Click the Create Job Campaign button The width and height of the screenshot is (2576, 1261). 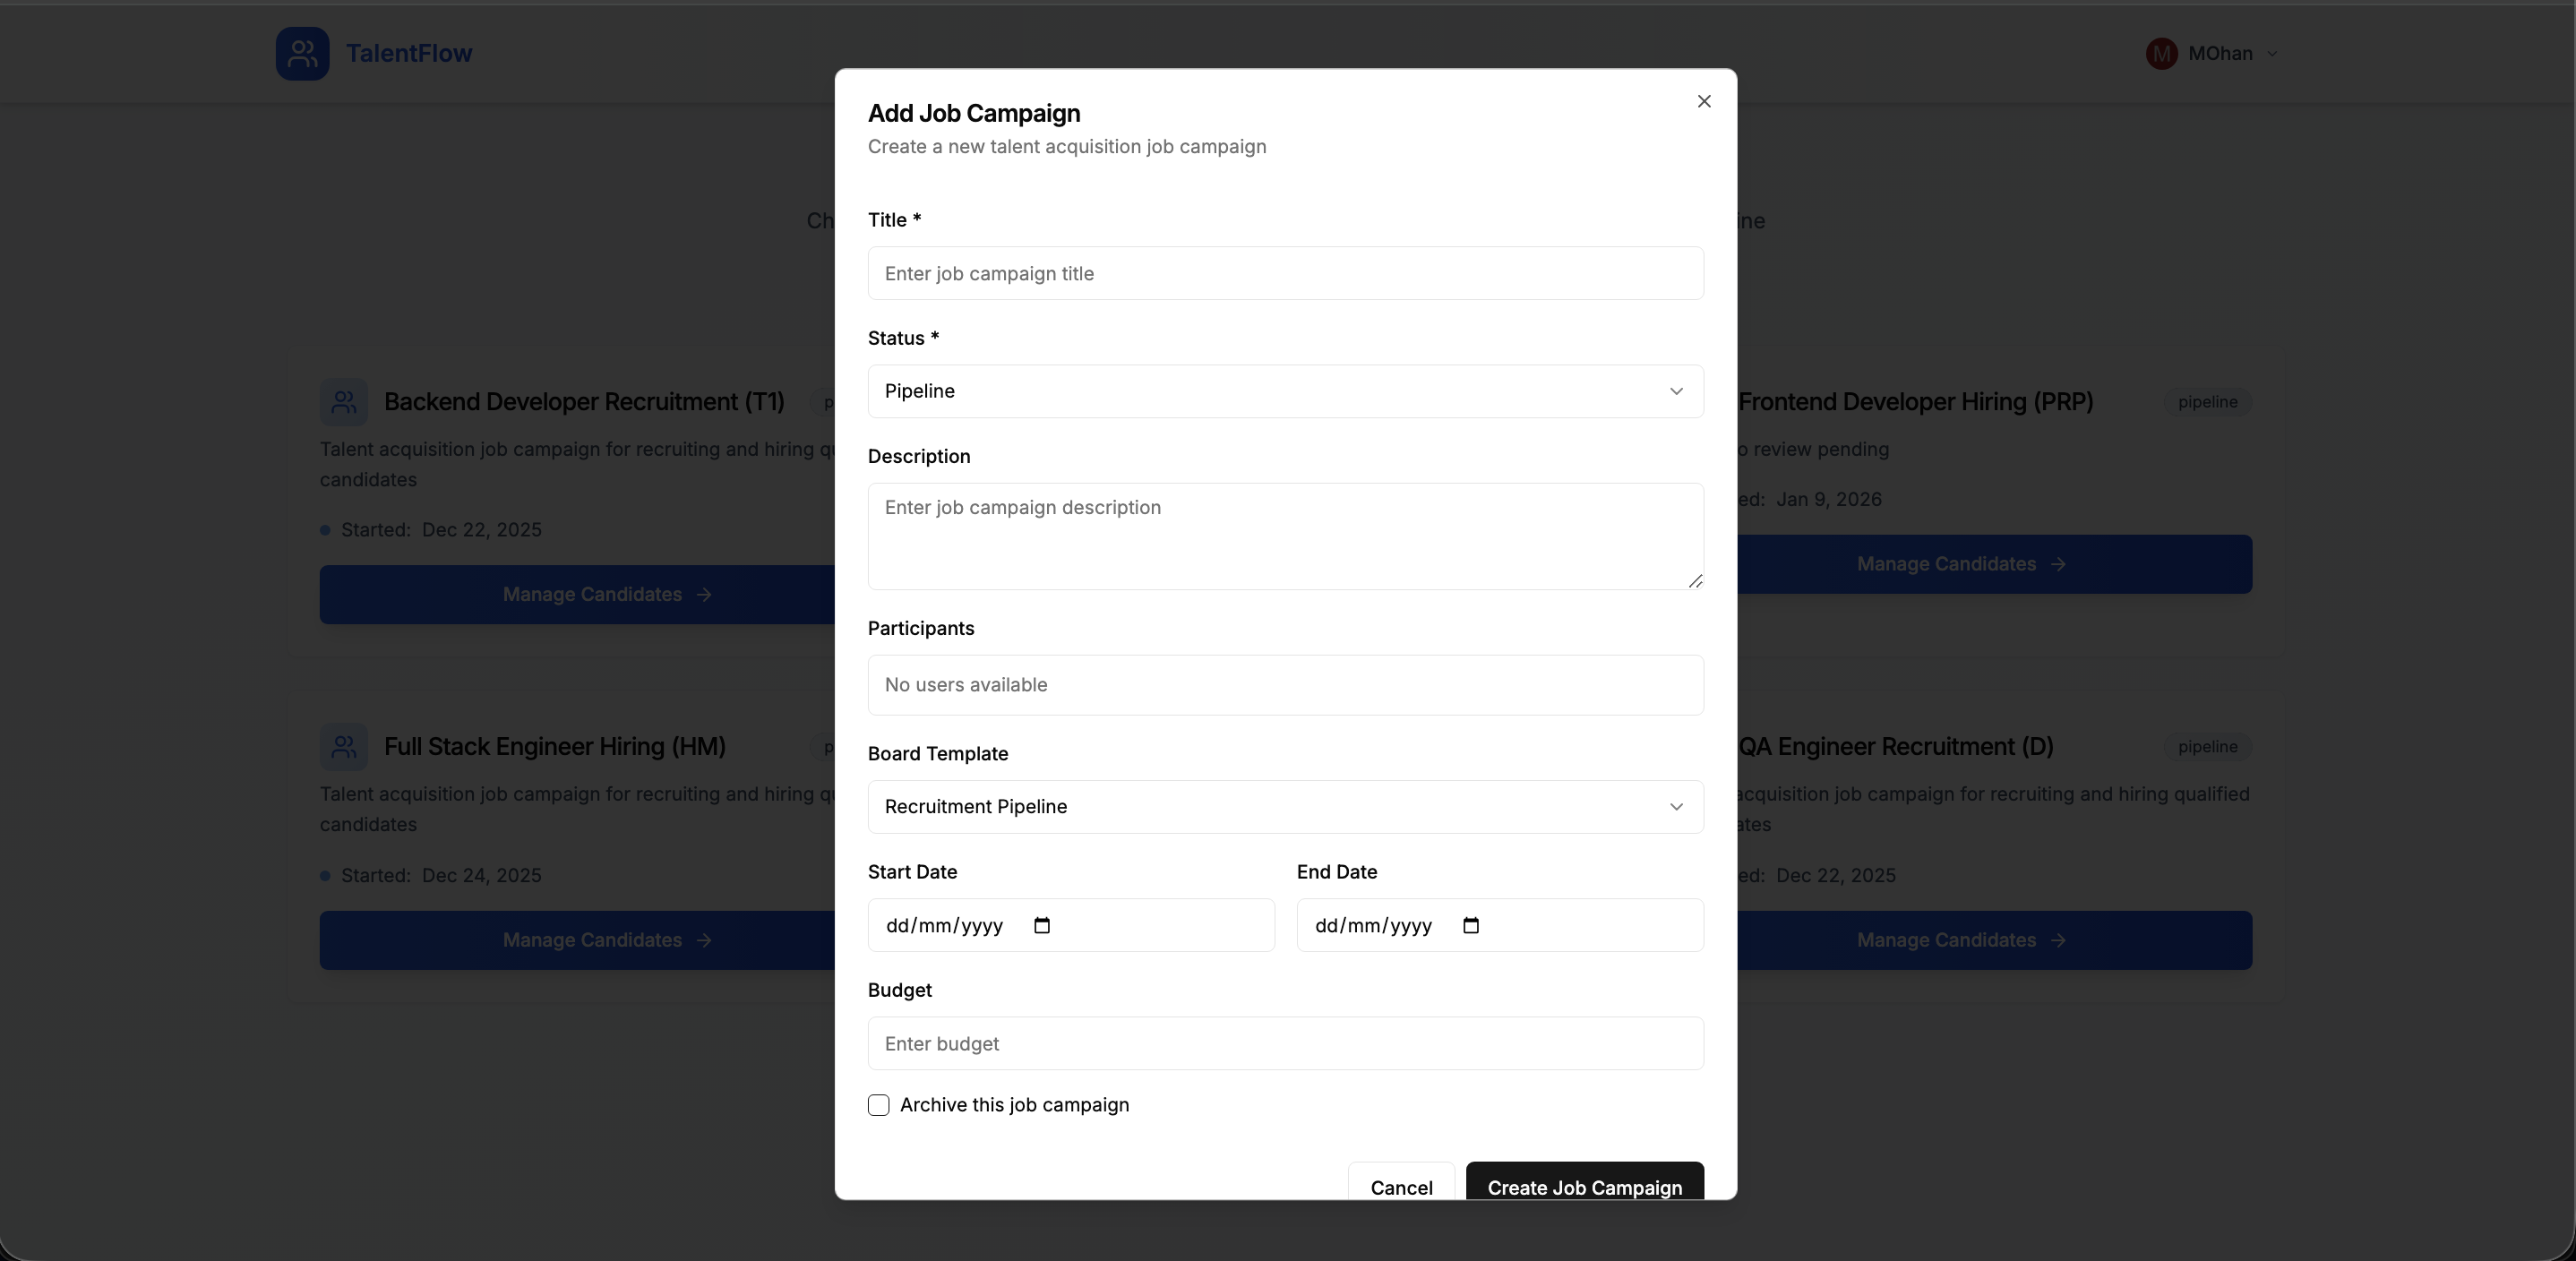pyautogui.click(x=1584, y=1188)
